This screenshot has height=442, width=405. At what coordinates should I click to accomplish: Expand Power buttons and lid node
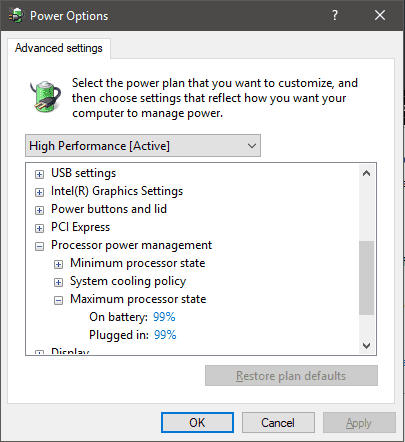tap(39, 210)
